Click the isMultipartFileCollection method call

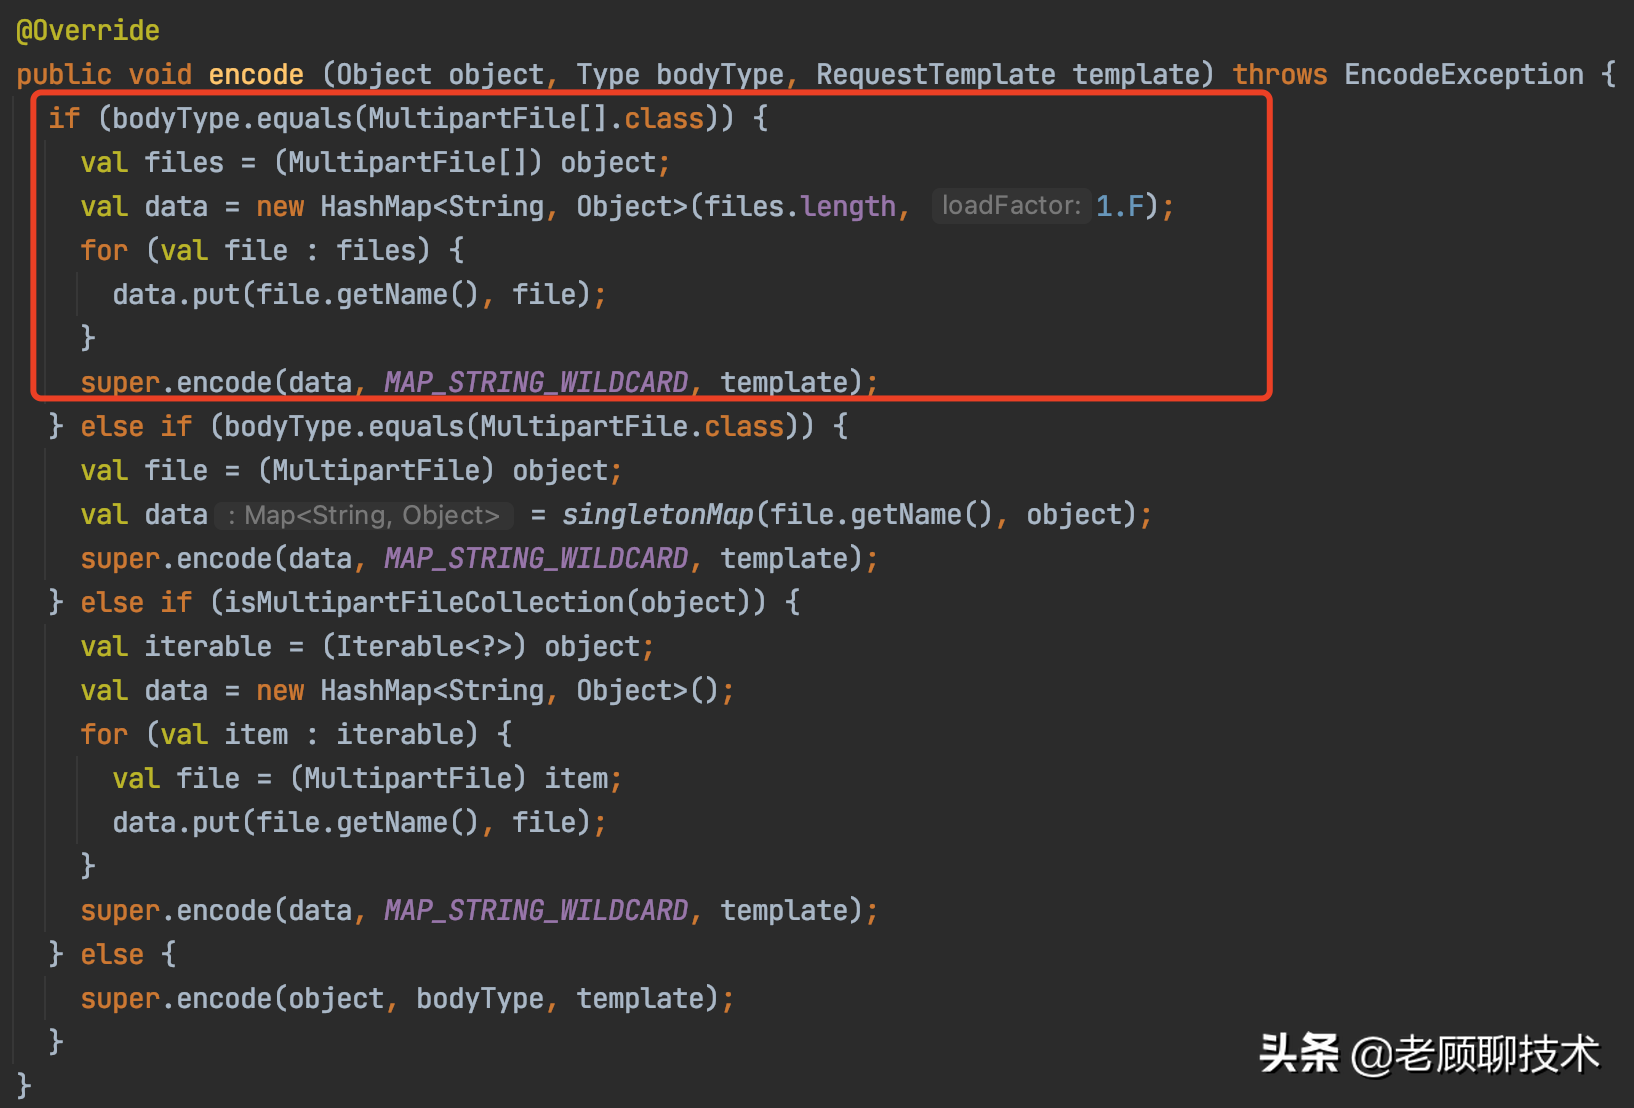pyautogui.click(x=424, y=603)
